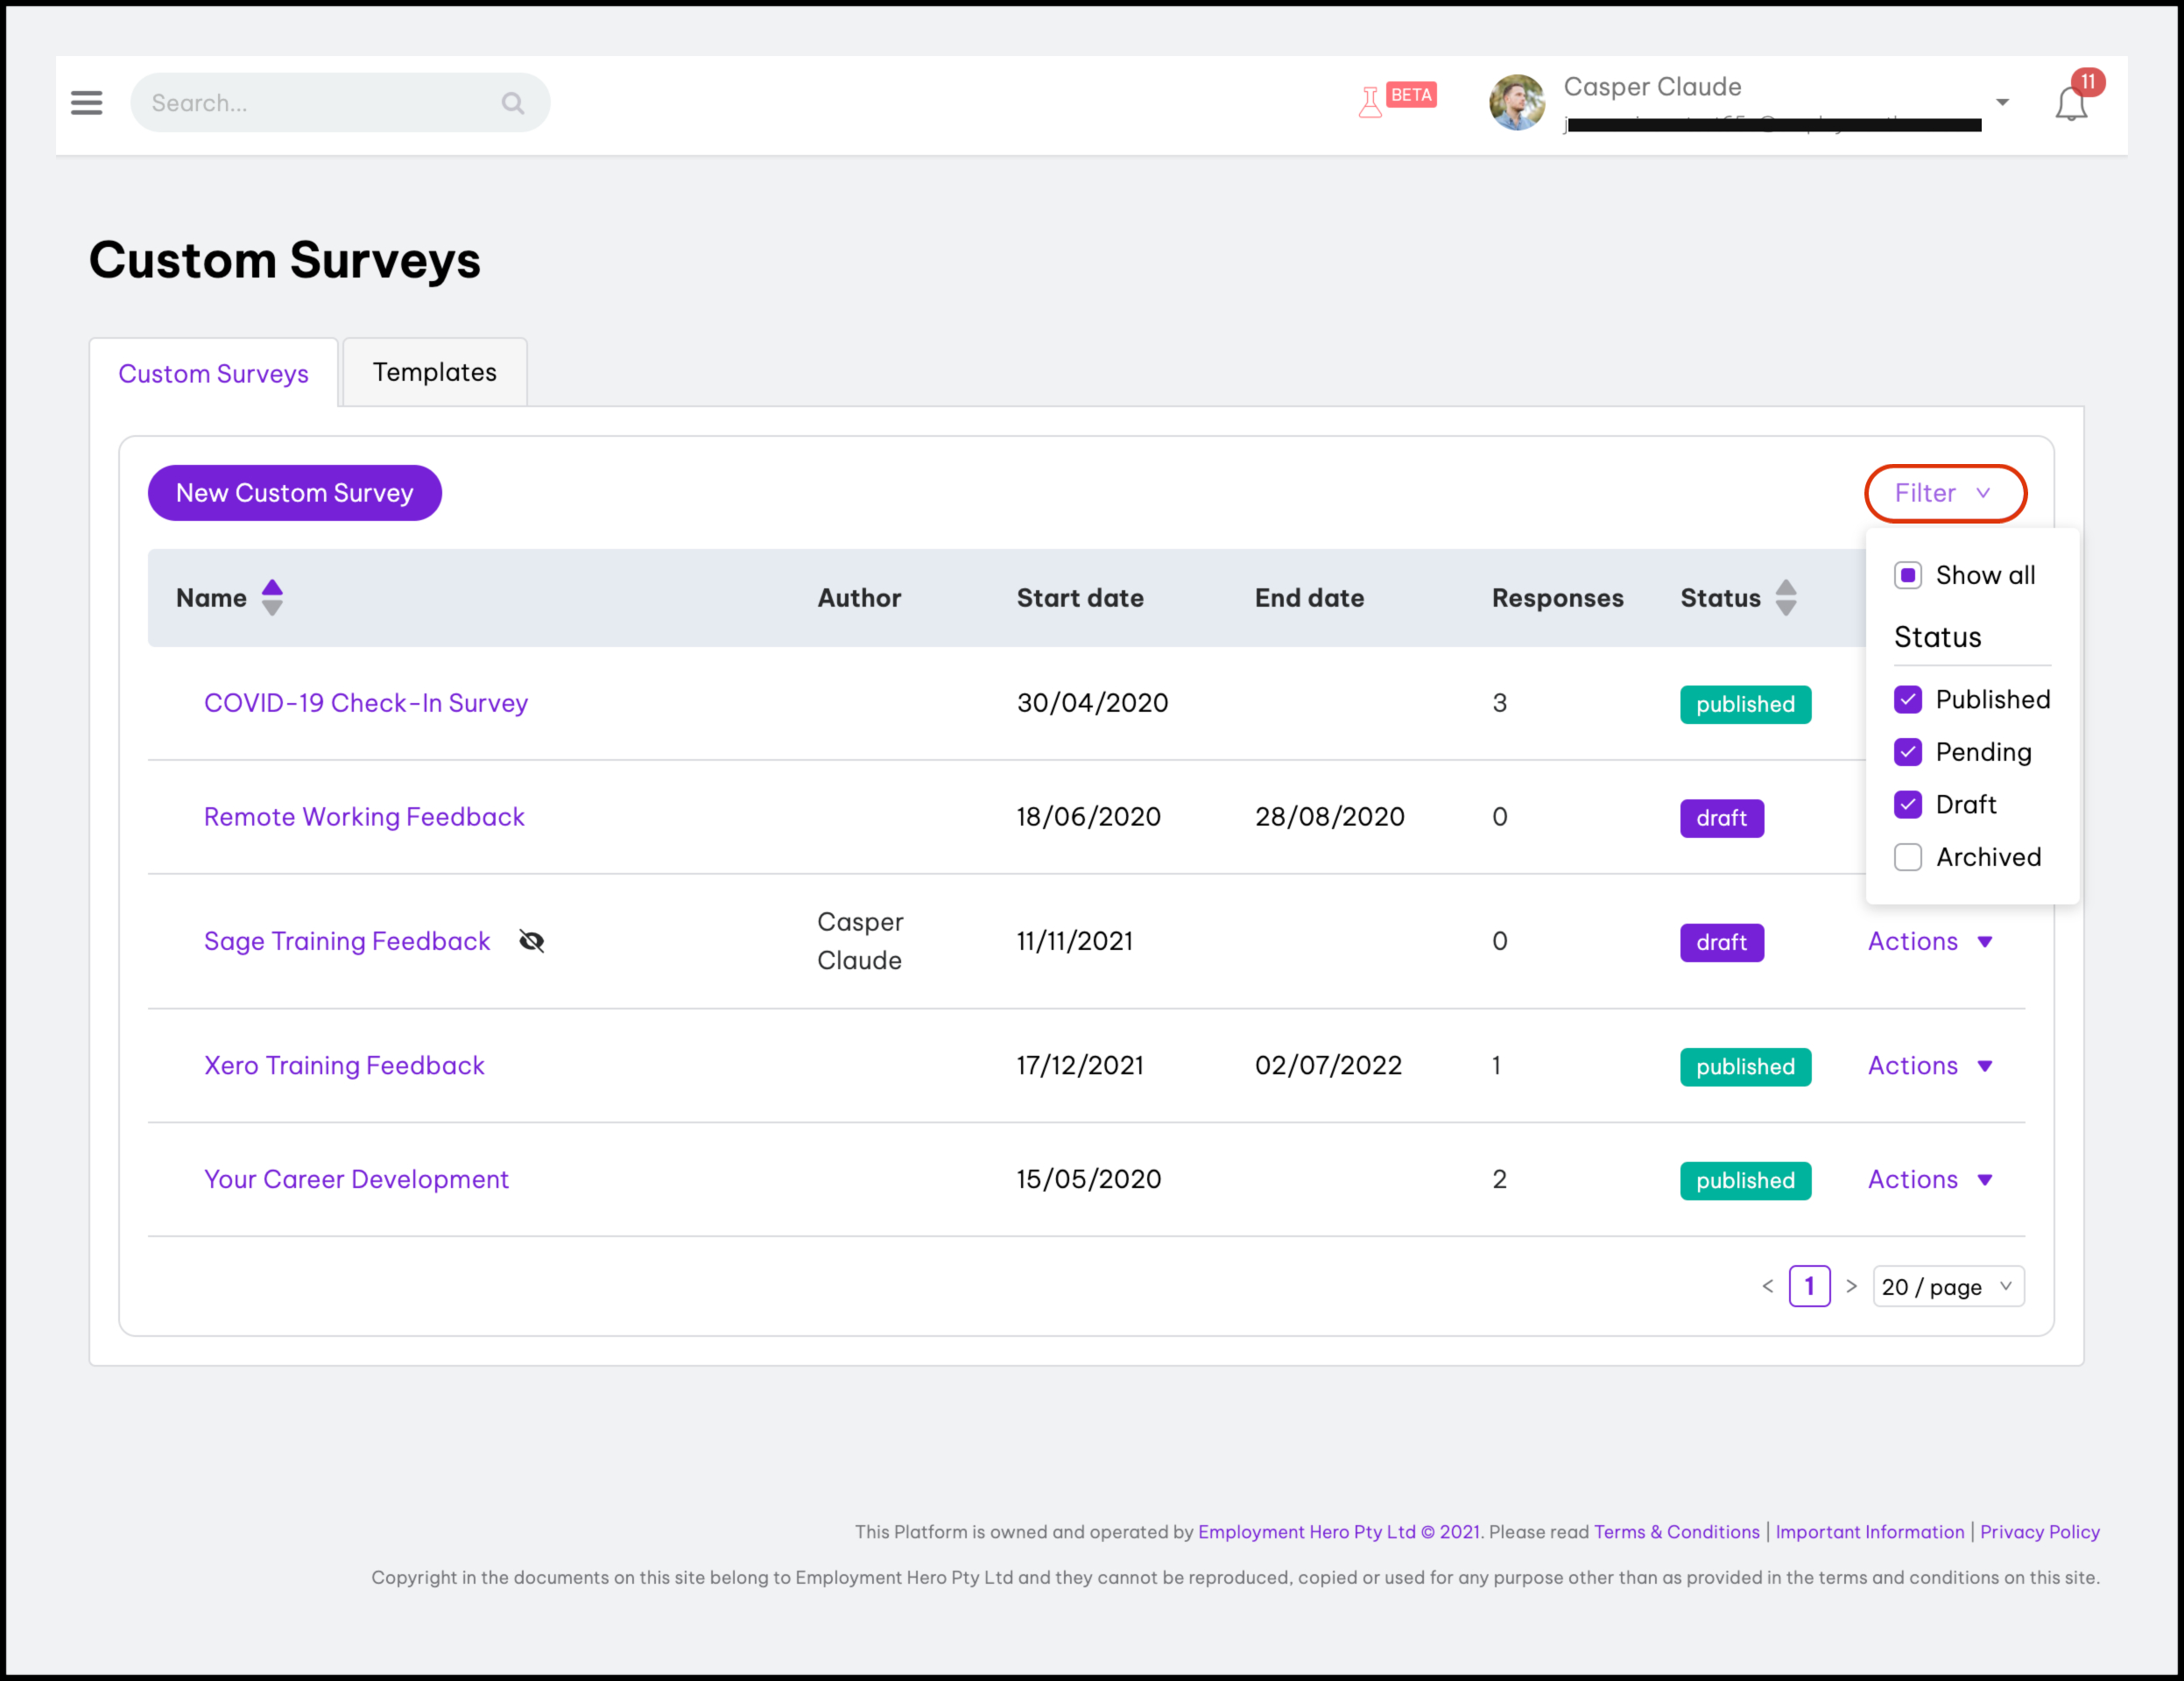Click Casper Claude profile avatar

1517,103
